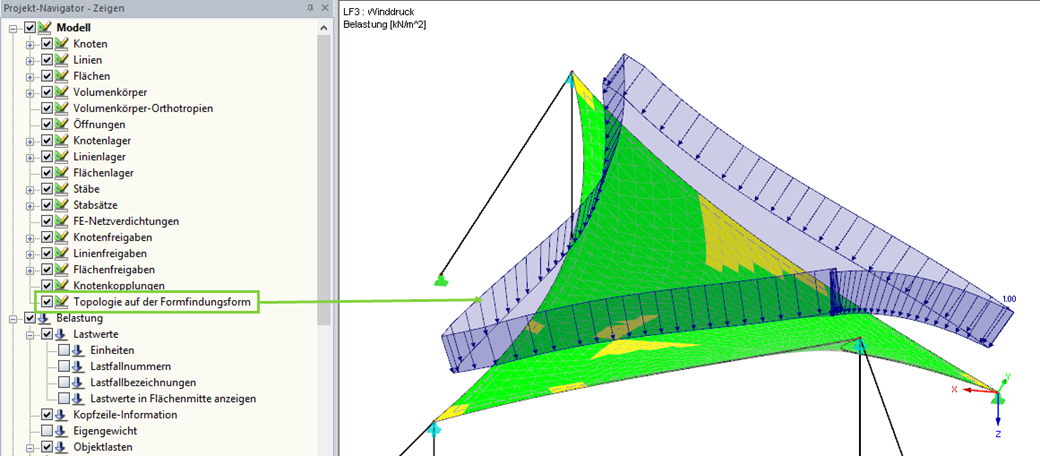Click the Stabsätze display icon
The width and height of the screenshot is (1040, 456).
[62, 205]
